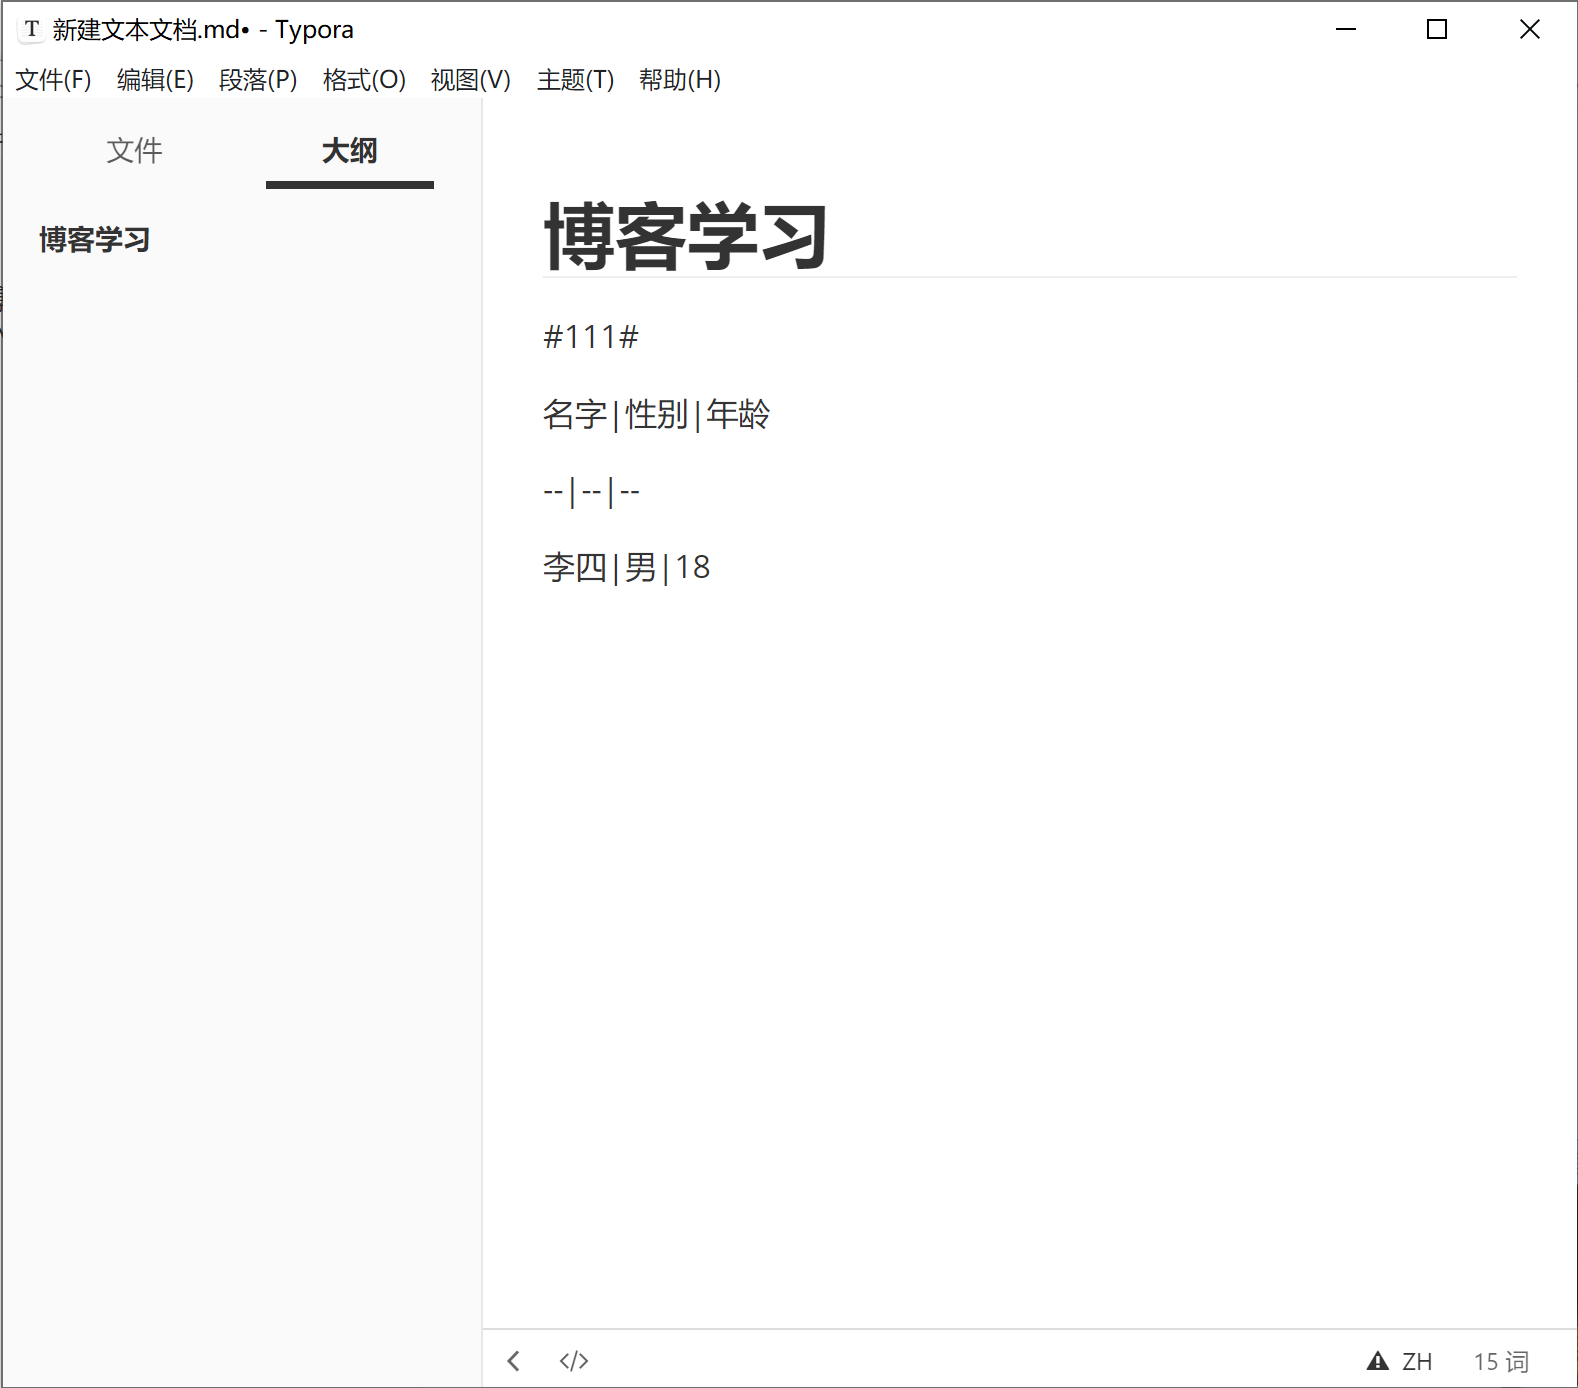Screen dimensions: 1578x1388
Task: Click the ZH language indicator
Action: click(1416, 1362)
